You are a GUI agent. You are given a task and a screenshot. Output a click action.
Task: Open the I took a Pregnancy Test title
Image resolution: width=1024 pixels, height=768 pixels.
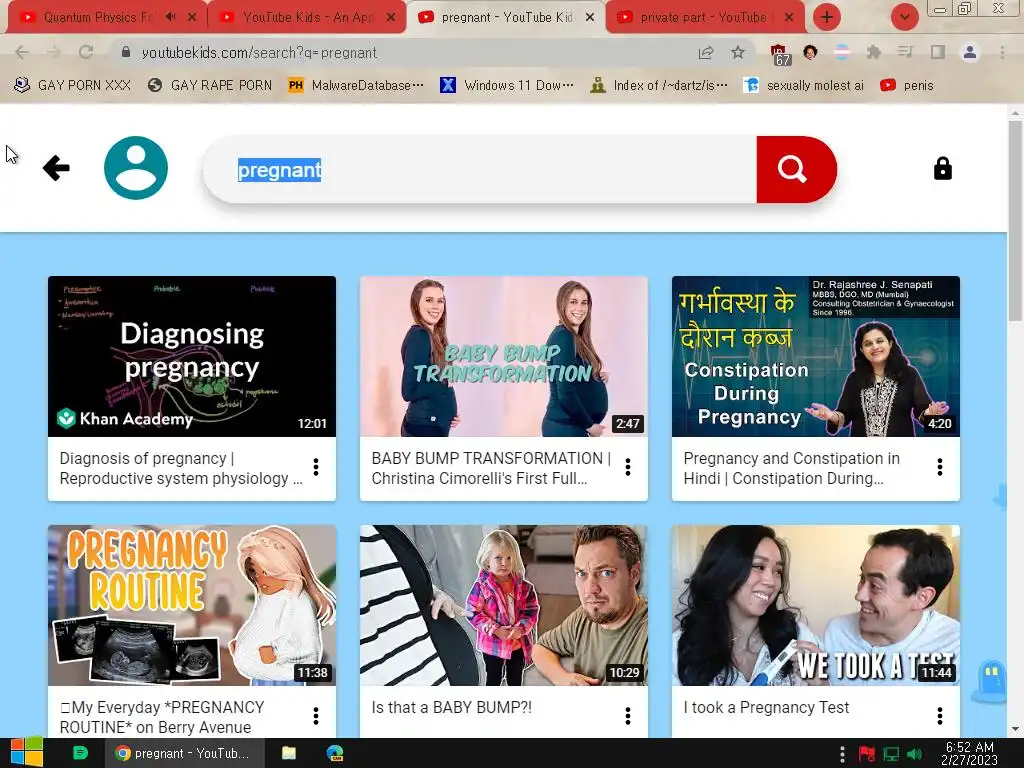[x=766, y=707]
